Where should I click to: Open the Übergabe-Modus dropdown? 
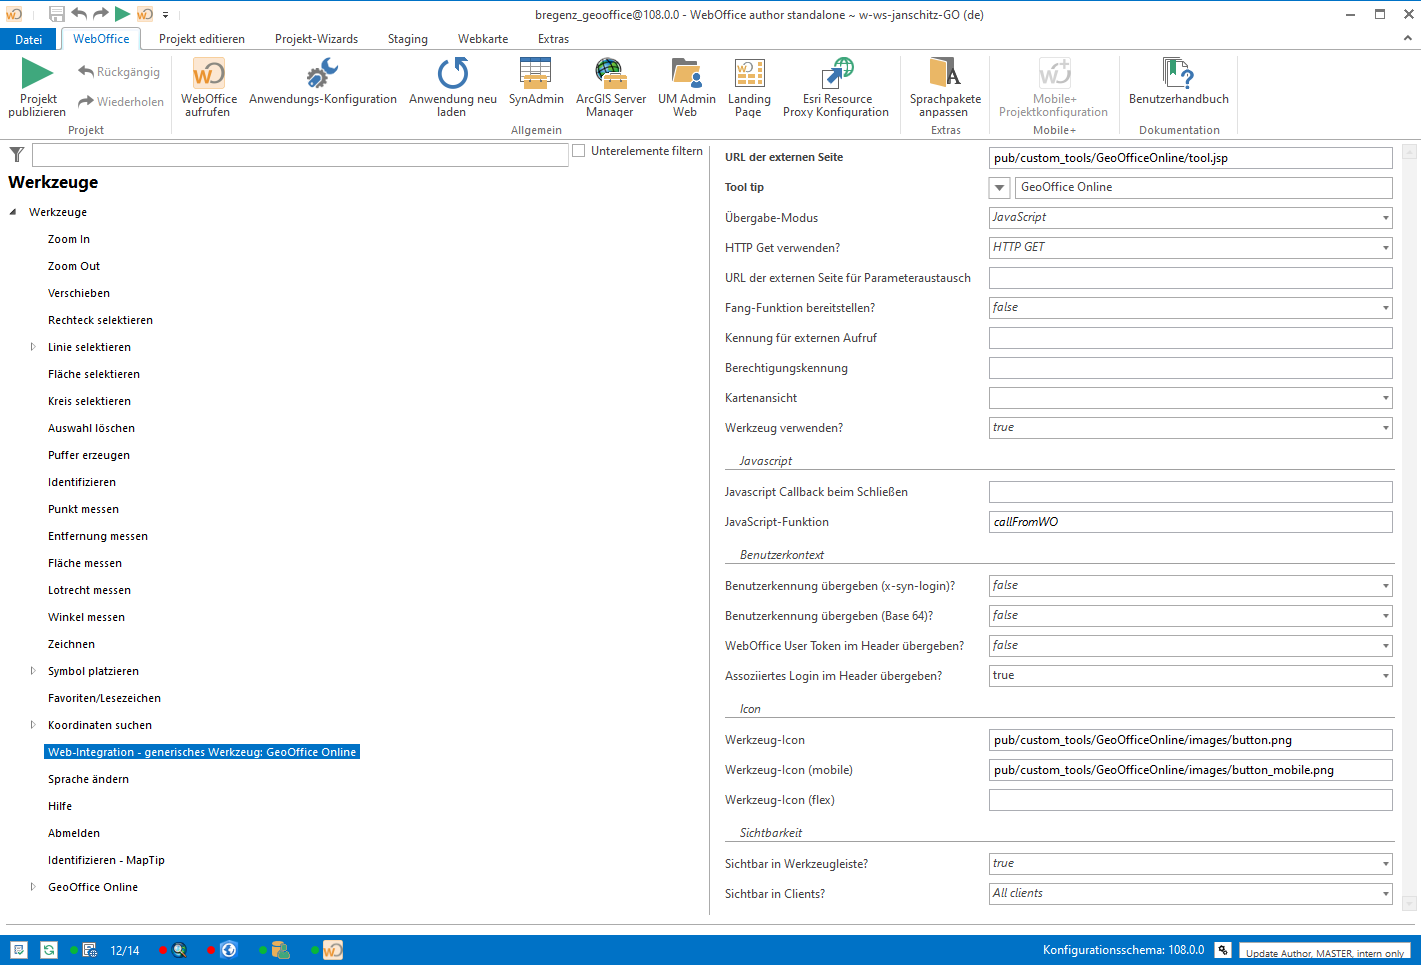click(x=1385, y=217)
